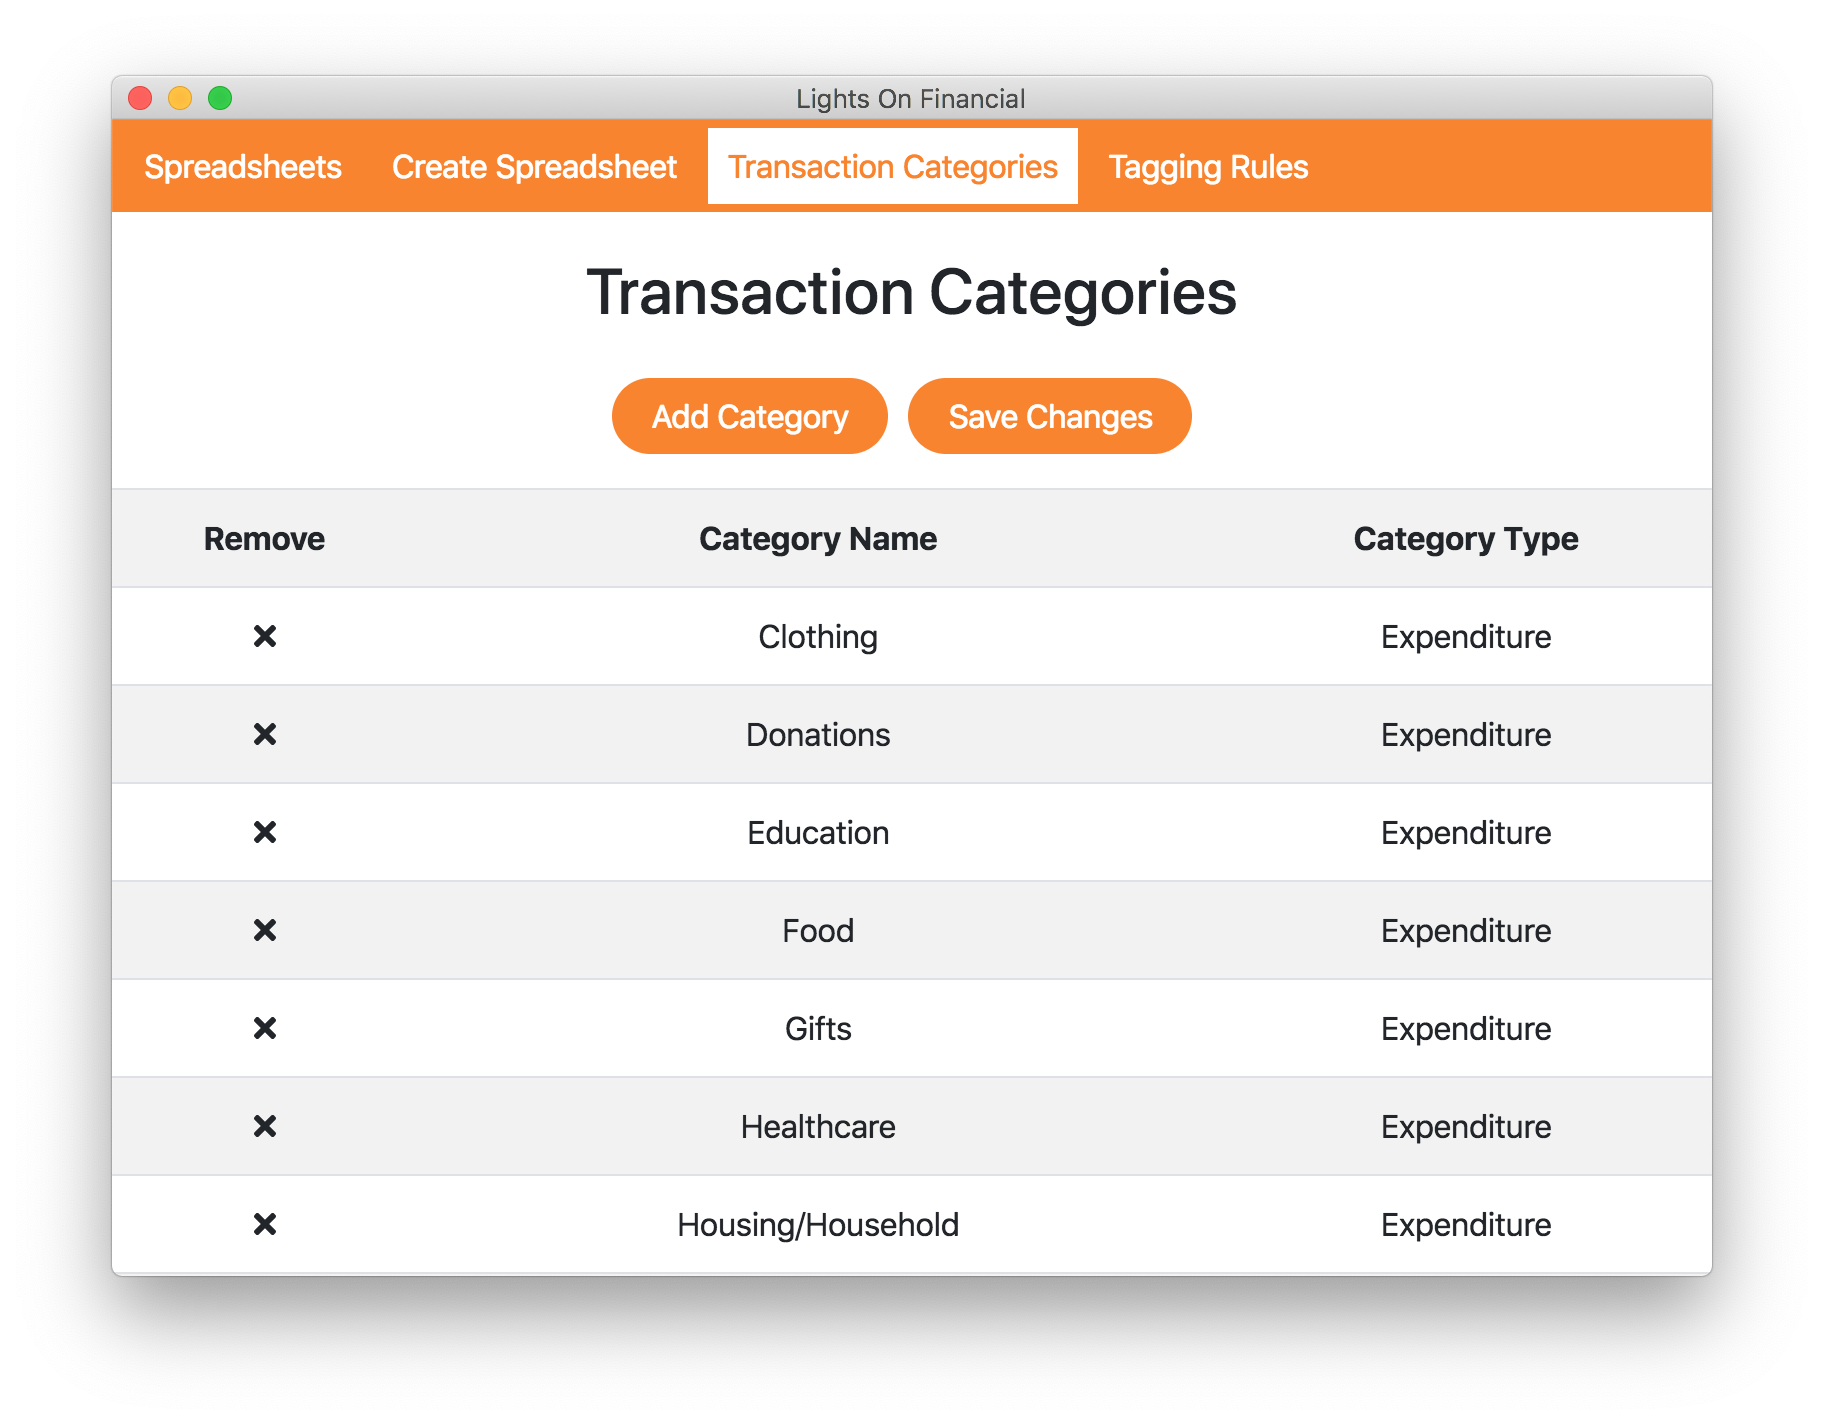Click the Save Changes button
This screenshot has height=1424, width=1824.
click(1049, 416)
